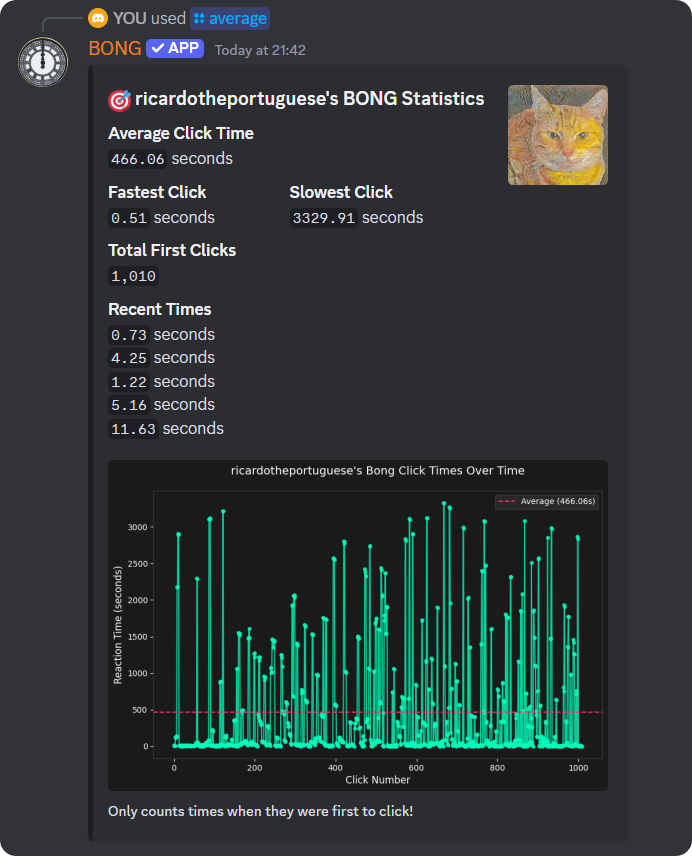Click the Discord logo beside YOU
Screen dimensions: 692x856
click(x=98, y=18)
